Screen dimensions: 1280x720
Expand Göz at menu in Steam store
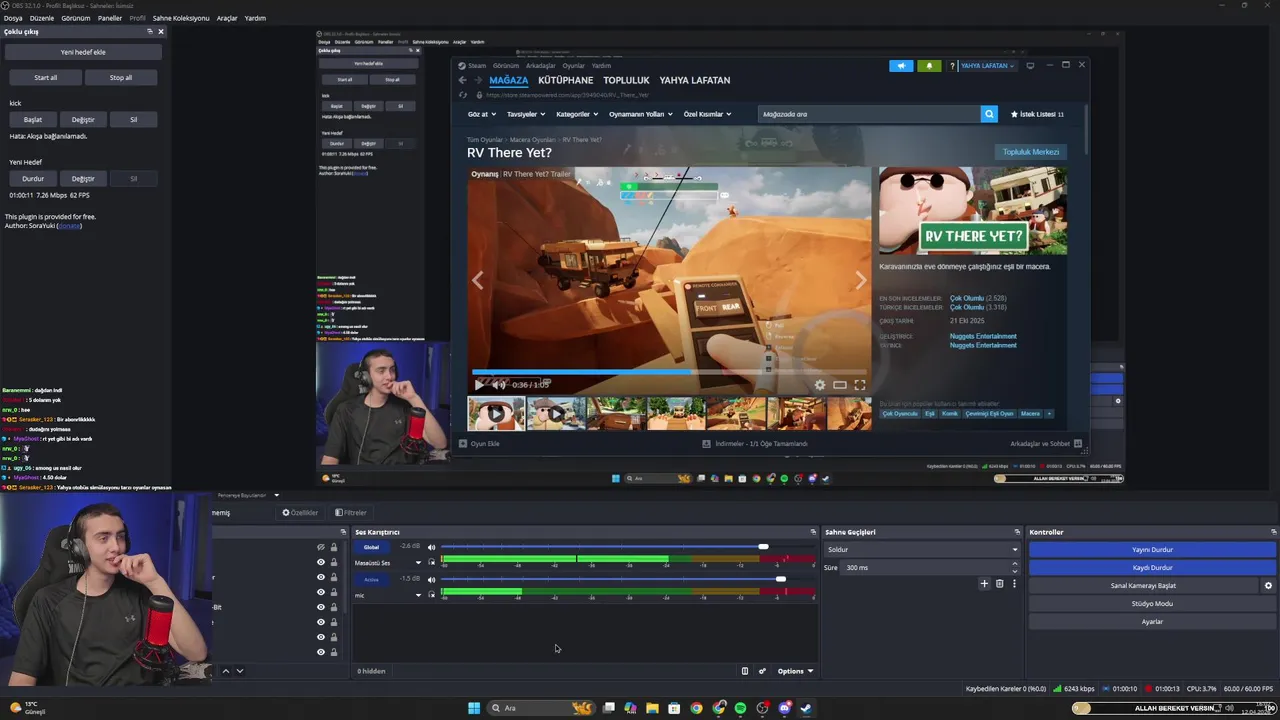point(481,114)
